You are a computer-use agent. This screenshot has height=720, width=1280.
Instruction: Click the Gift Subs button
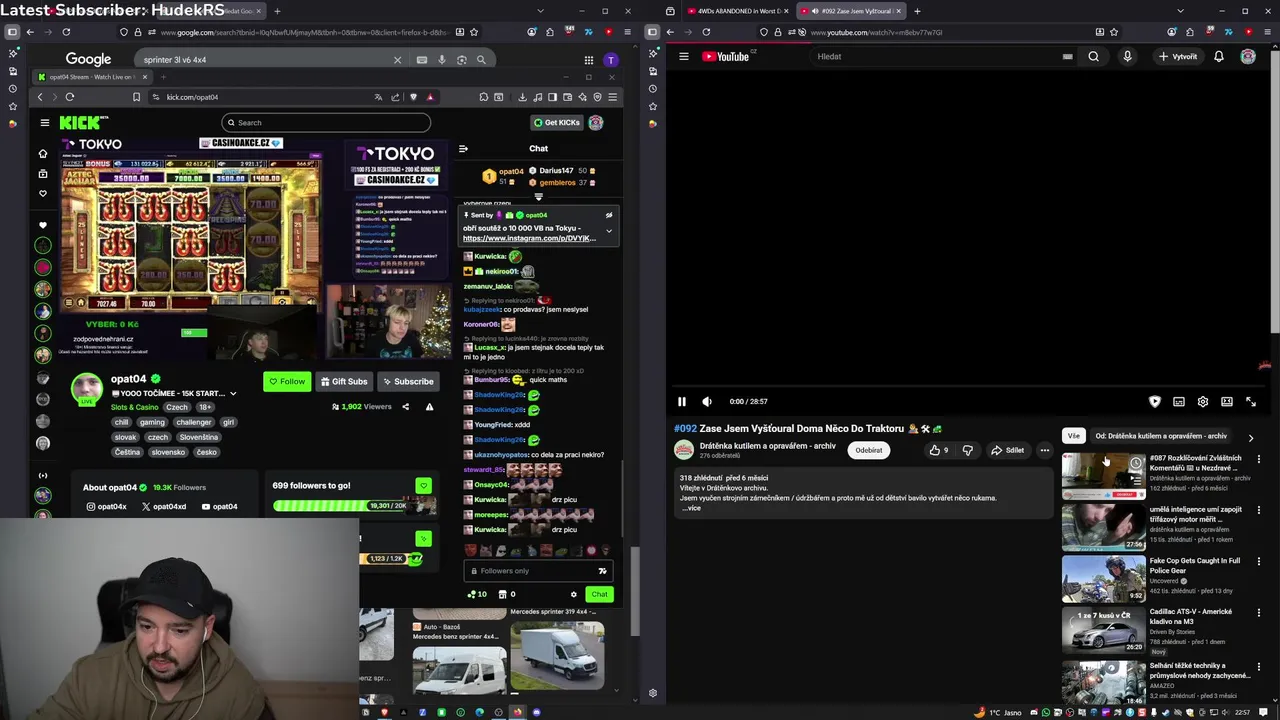343,381
